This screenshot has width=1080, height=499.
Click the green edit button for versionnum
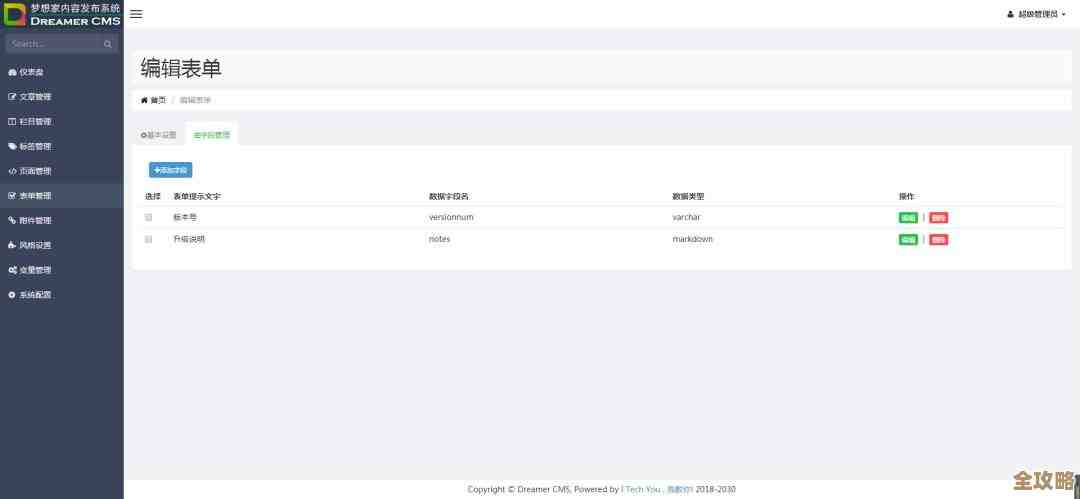coord(908,217)
